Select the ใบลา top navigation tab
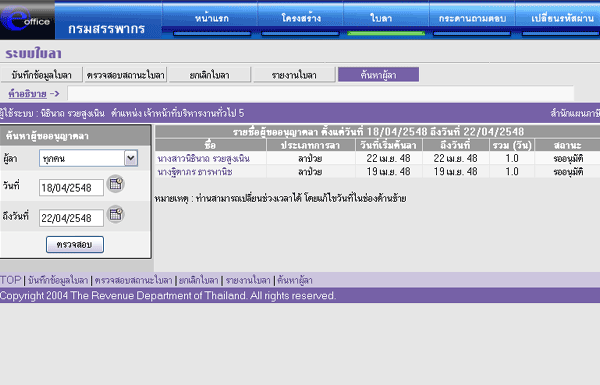The width and height of the screenshot is (600, 385). (x=381, y=18)
